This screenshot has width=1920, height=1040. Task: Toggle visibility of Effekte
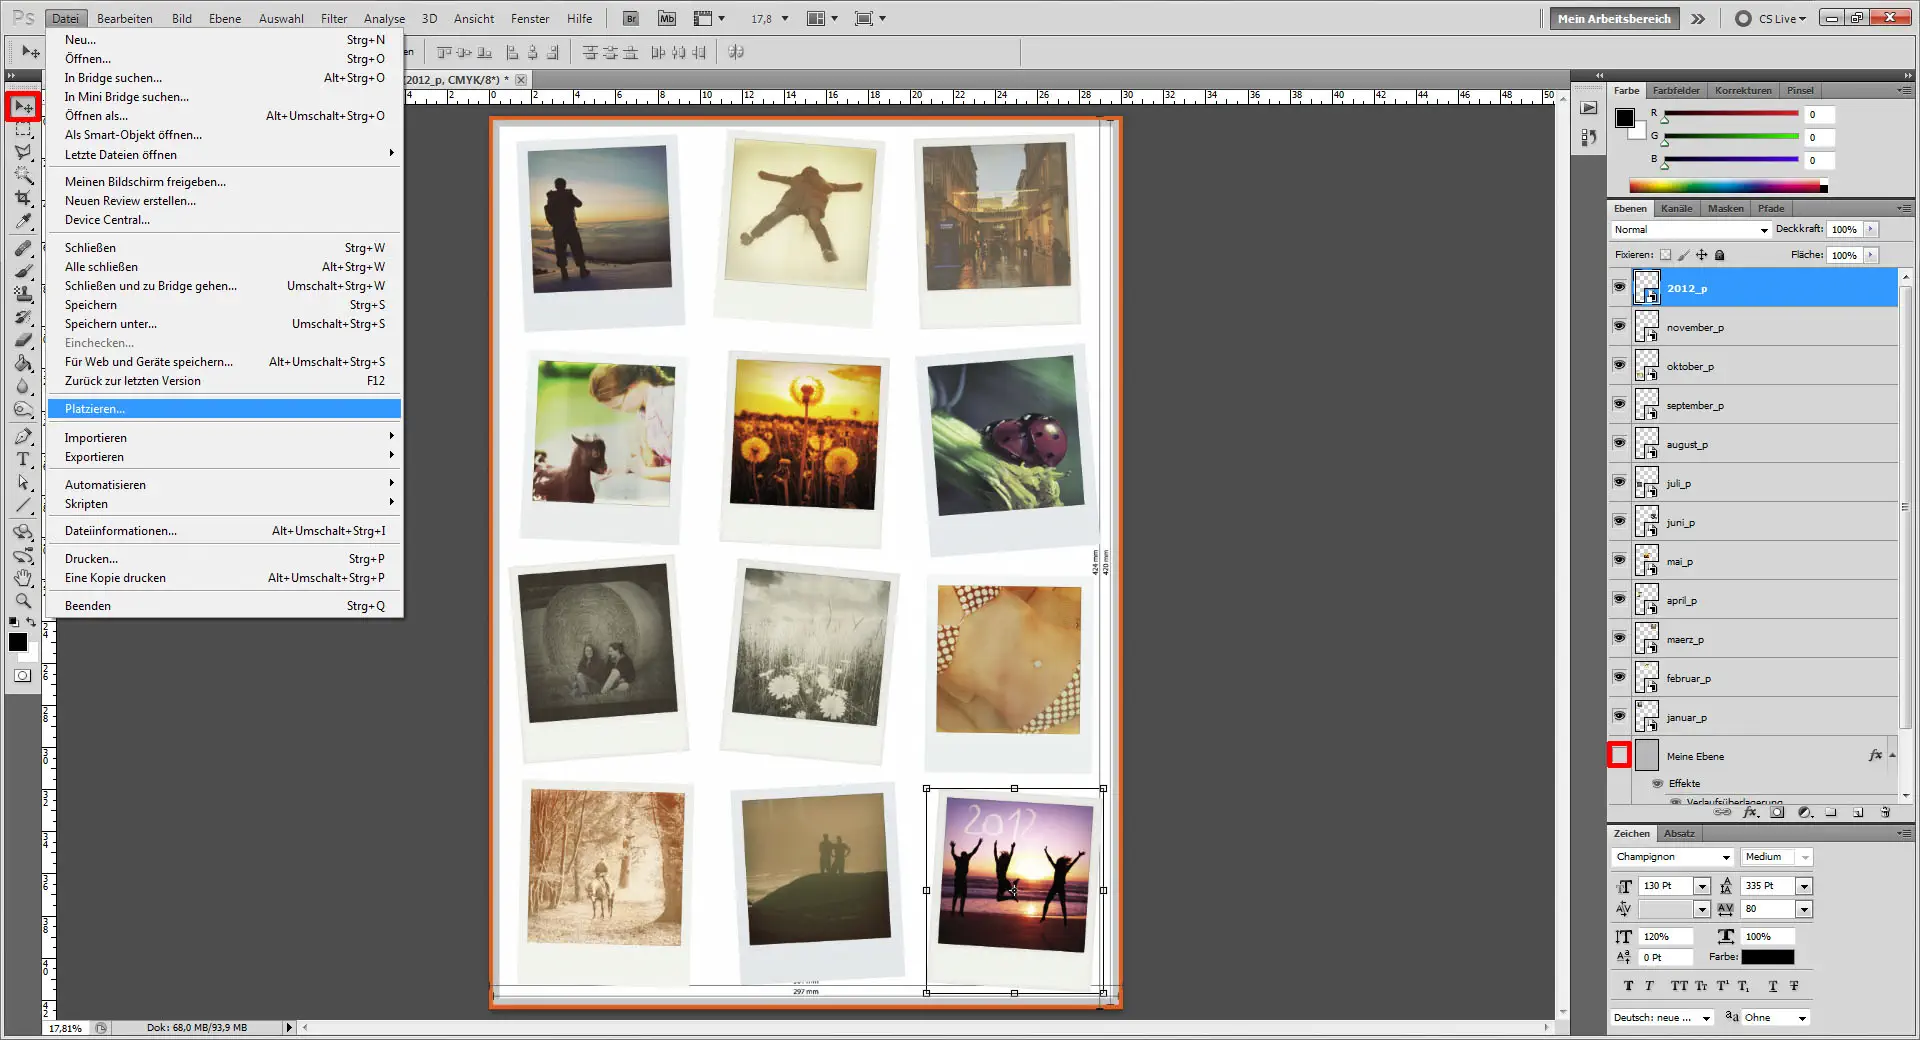click(1657, 784)
